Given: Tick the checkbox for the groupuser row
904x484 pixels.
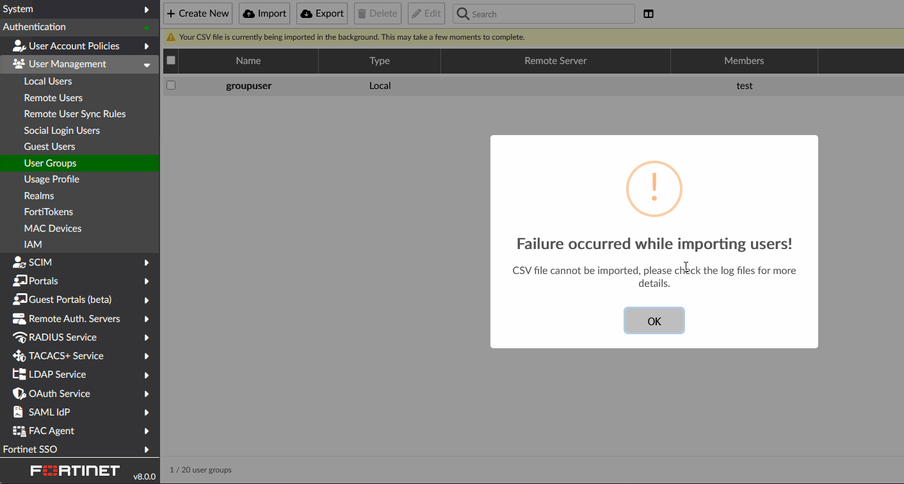Looking at the screenshot, I should [171, 85].
